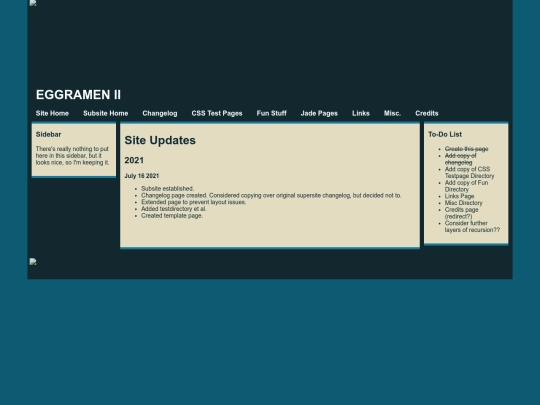Click the 'Created template page.' entry
The width and height of the screenshot is (540, 405).
pyautogui.click(x=172, y=216)
